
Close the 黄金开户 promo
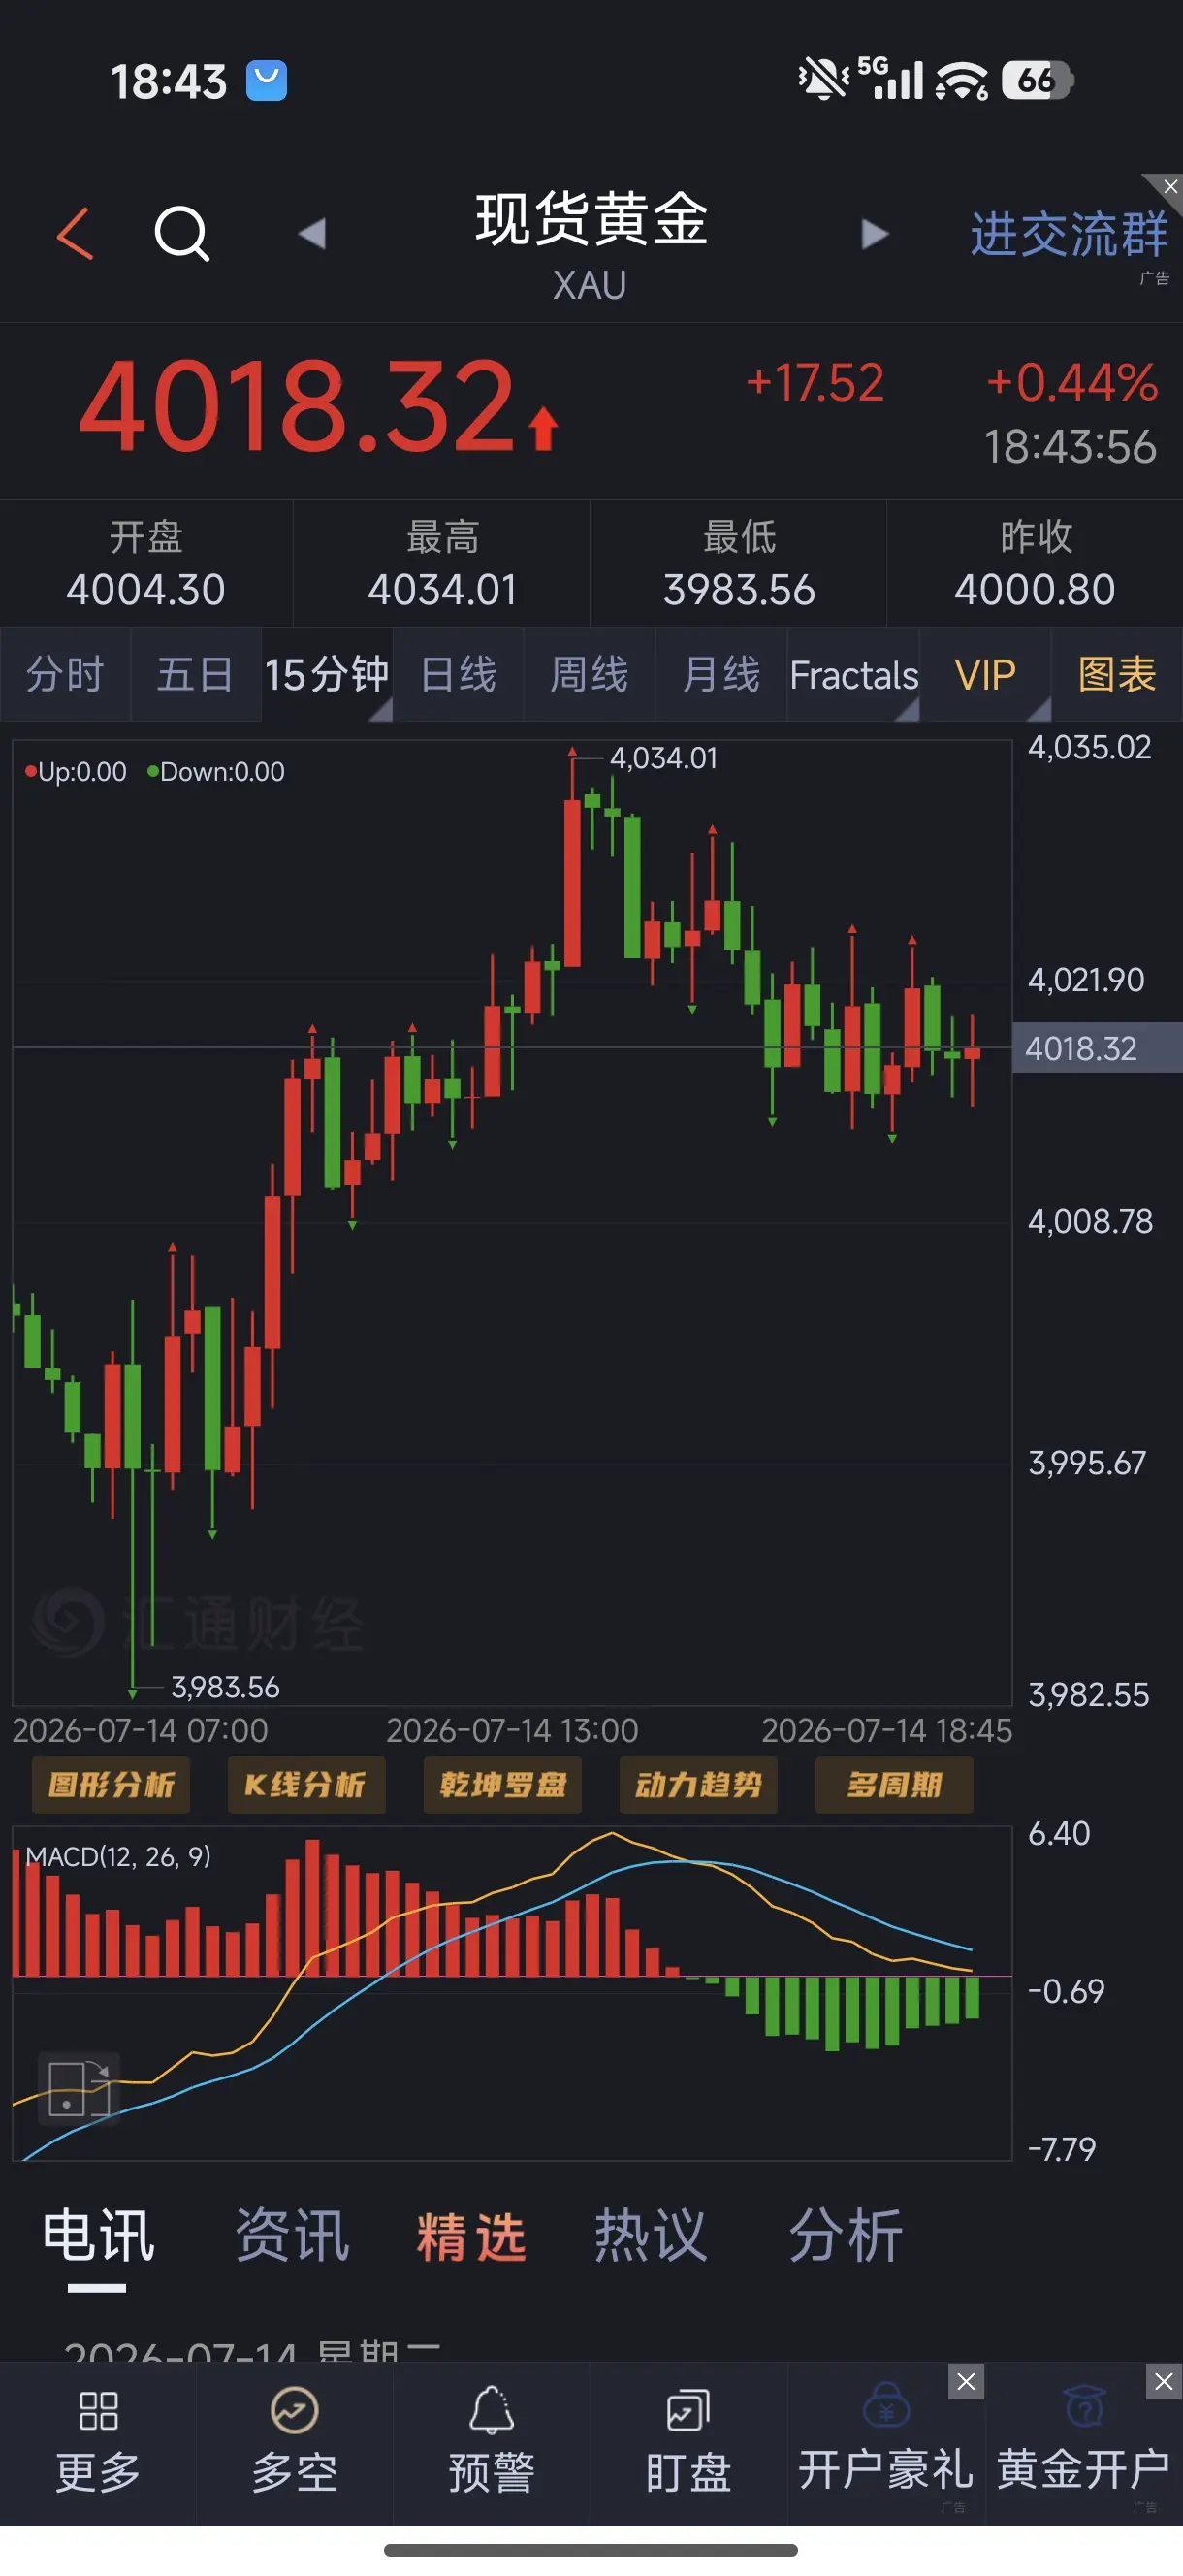[x=1164, y=2382]
